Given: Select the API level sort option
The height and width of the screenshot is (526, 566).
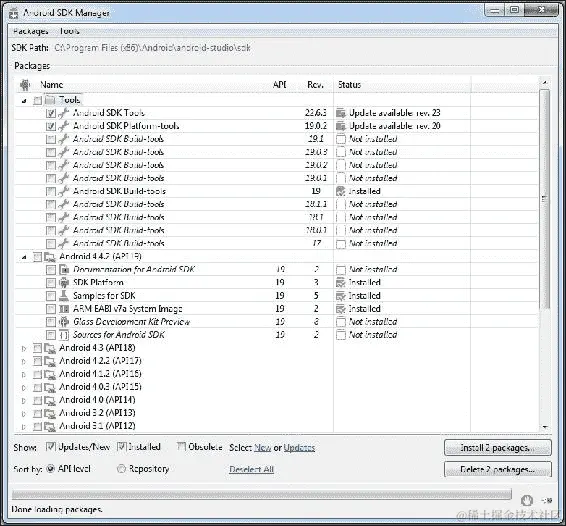Looking at the screenshot, I should (51, 469).
